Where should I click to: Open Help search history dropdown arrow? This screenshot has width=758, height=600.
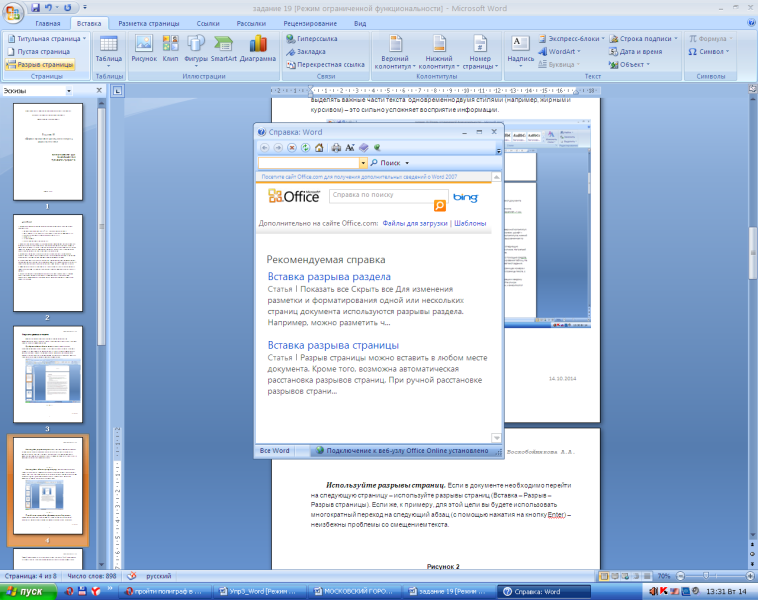point(363,163)
